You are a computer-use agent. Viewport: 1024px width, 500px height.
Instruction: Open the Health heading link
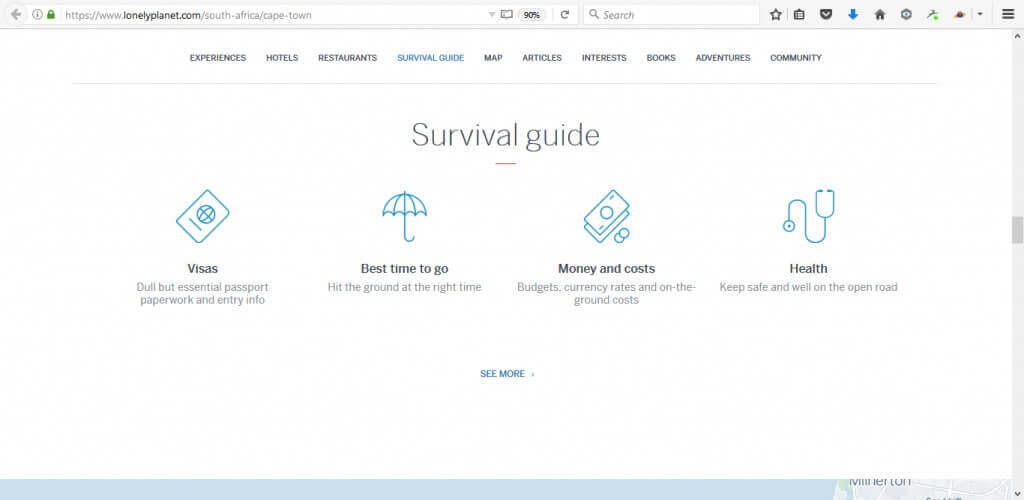808,268
